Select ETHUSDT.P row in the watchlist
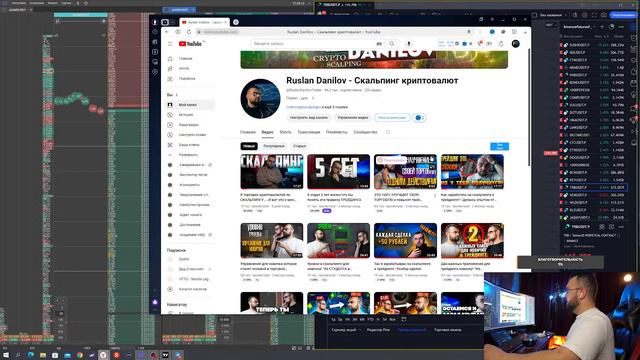The height and width of the screenshot is (360, 640). (x=594, y=150)
